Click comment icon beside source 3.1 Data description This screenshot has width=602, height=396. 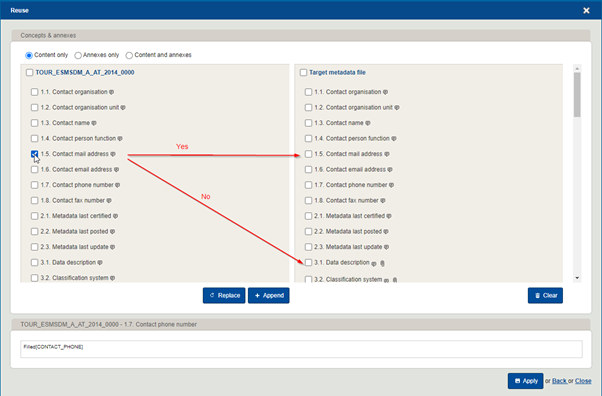point(100,263)
